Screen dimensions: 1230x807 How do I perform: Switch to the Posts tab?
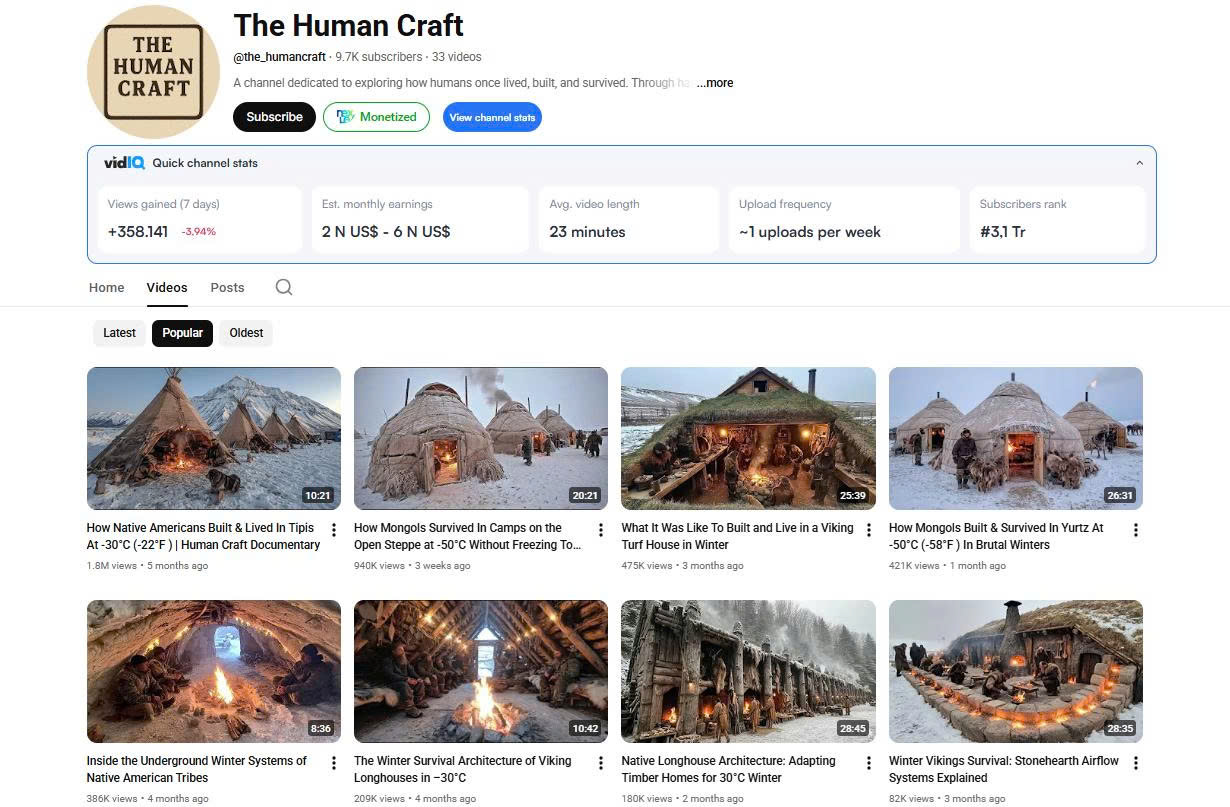[x=227, y=287]
